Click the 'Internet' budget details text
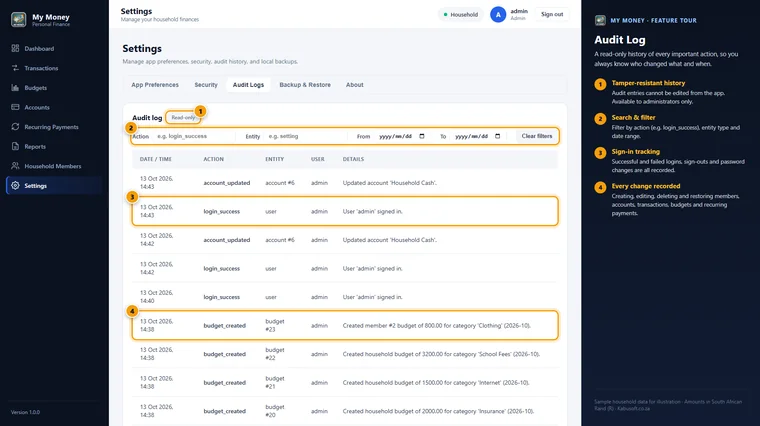Screen dimensions: 760x426 click(436, 383)
